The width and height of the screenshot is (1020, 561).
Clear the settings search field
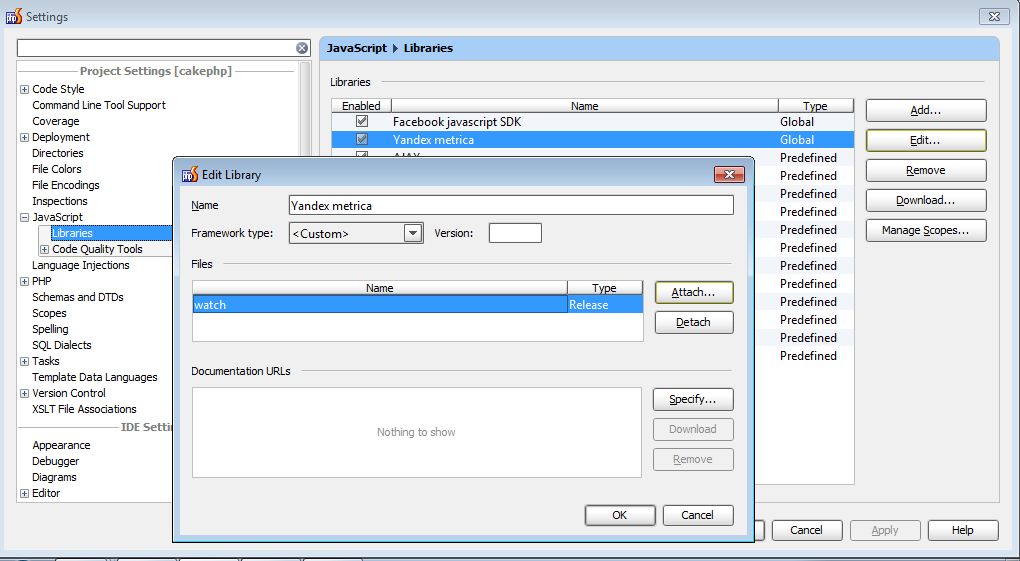click(x=302, y=48)
